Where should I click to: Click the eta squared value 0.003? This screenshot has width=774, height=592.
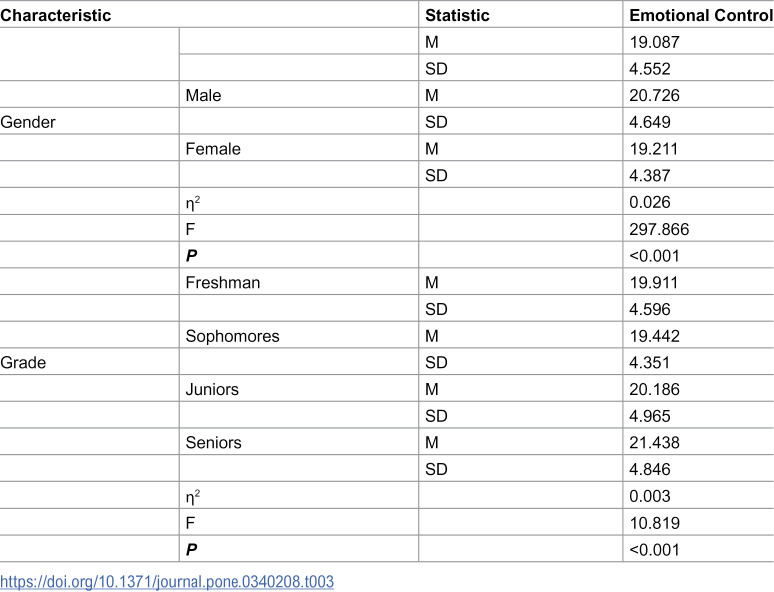point(650,496)
